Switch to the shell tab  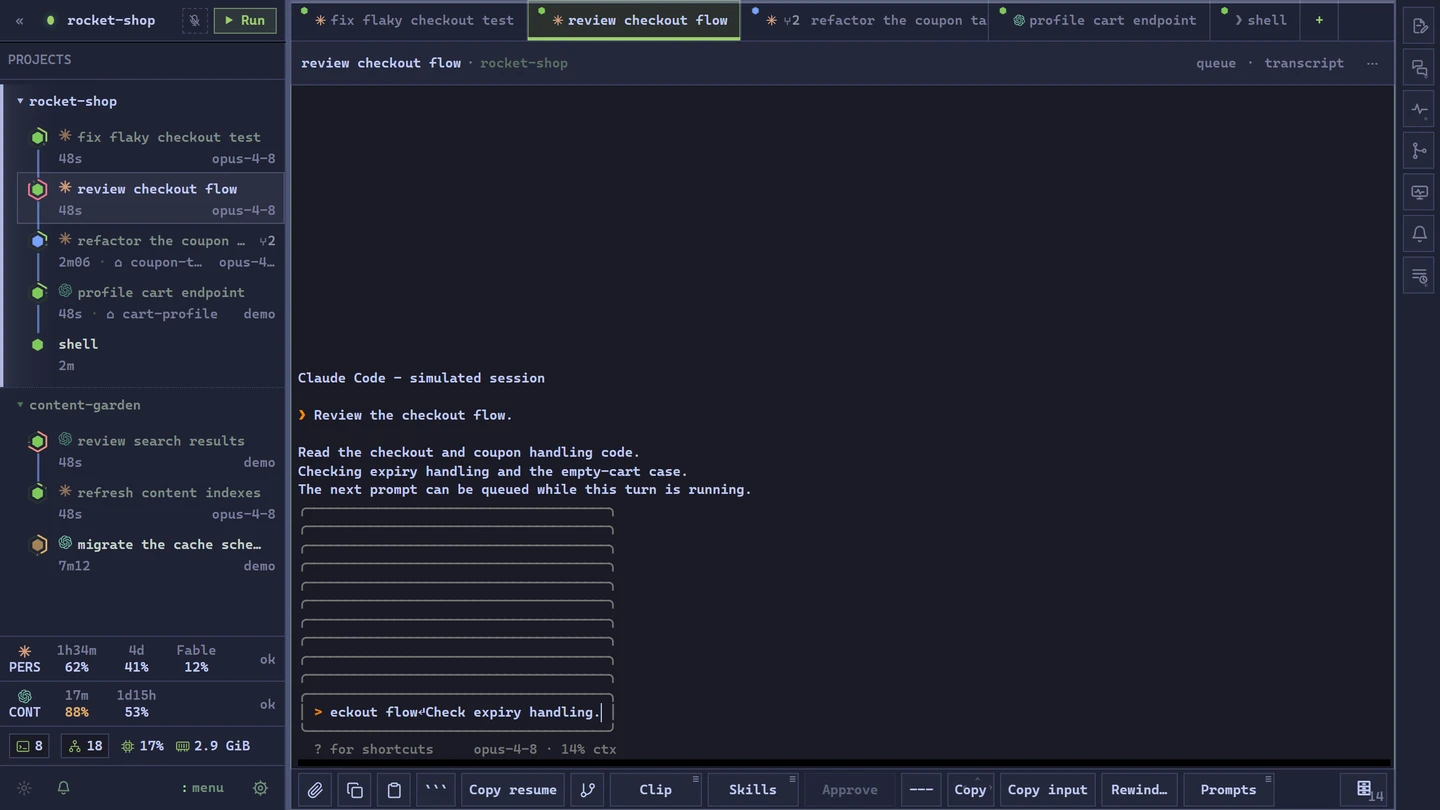[x=1254, y=20]
